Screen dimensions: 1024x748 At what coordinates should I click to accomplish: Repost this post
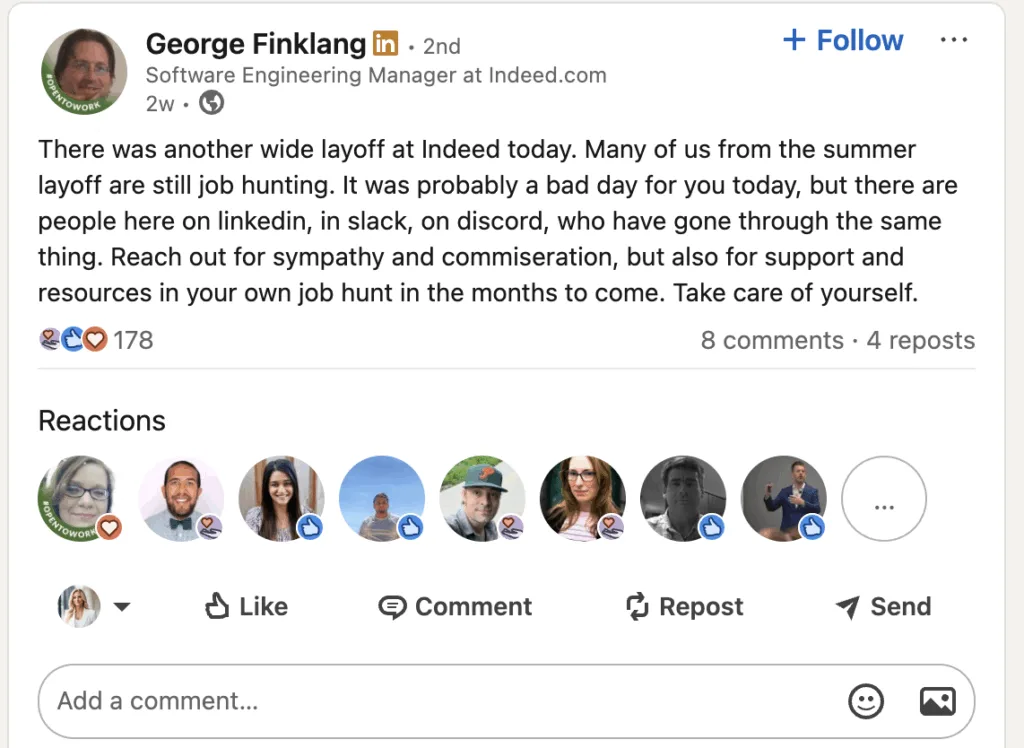[684, 607]
